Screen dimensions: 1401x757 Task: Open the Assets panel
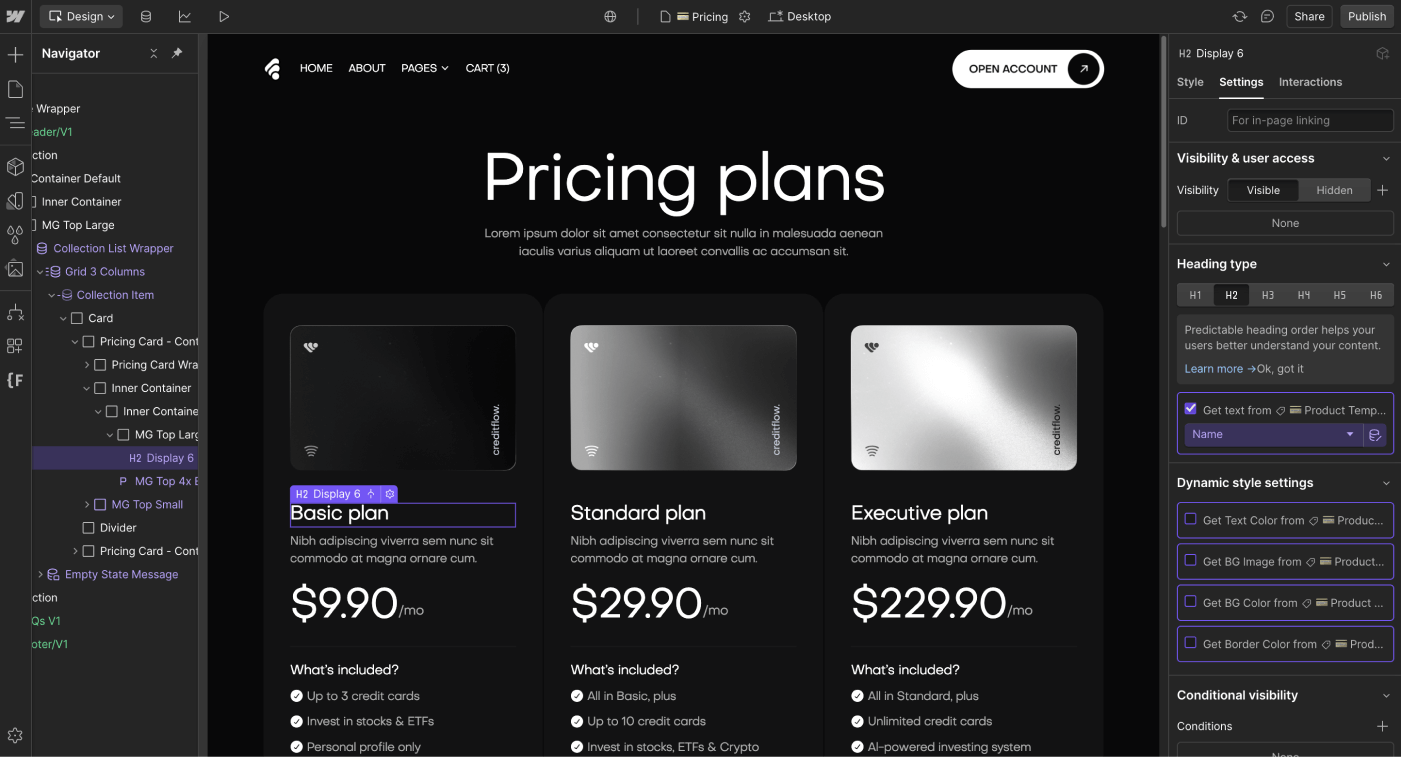coord(15,268)
